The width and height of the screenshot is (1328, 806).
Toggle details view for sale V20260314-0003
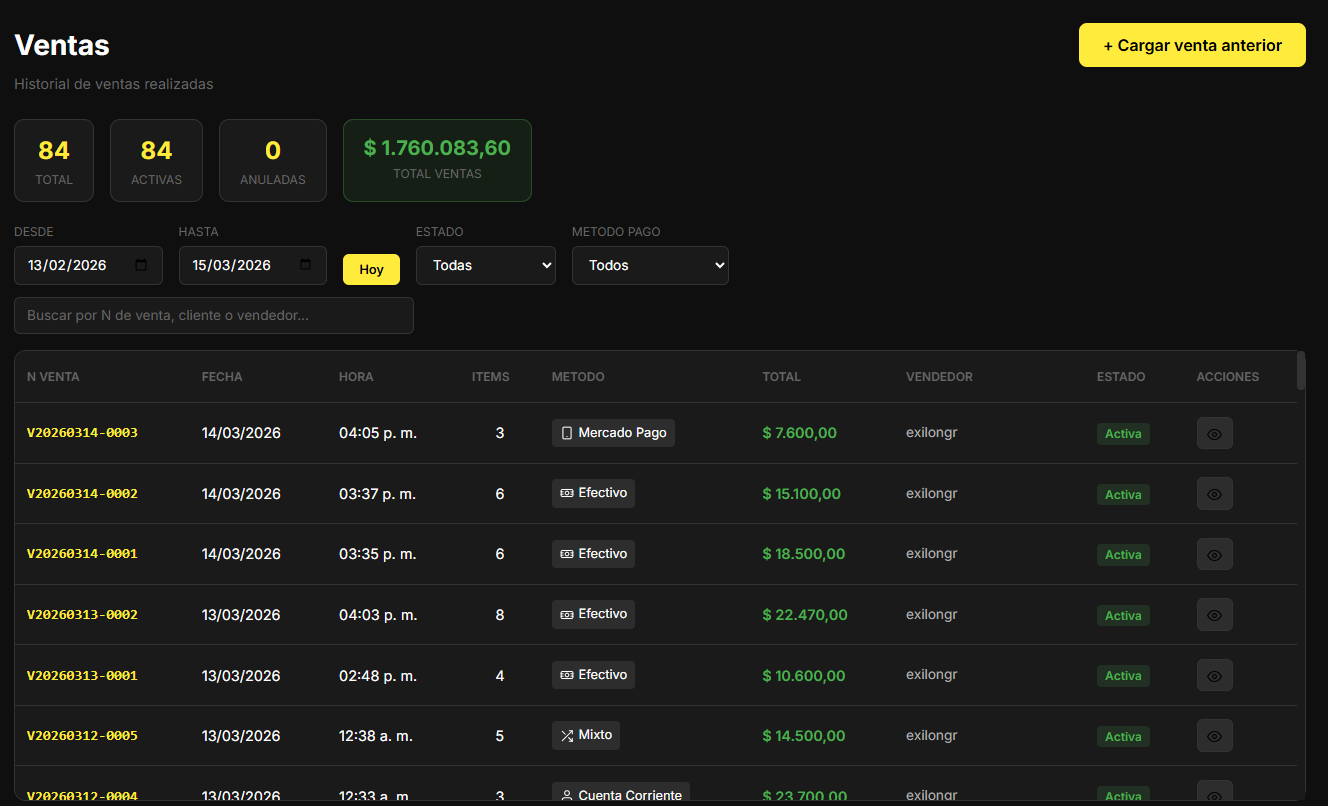(x=1214, y=433)
